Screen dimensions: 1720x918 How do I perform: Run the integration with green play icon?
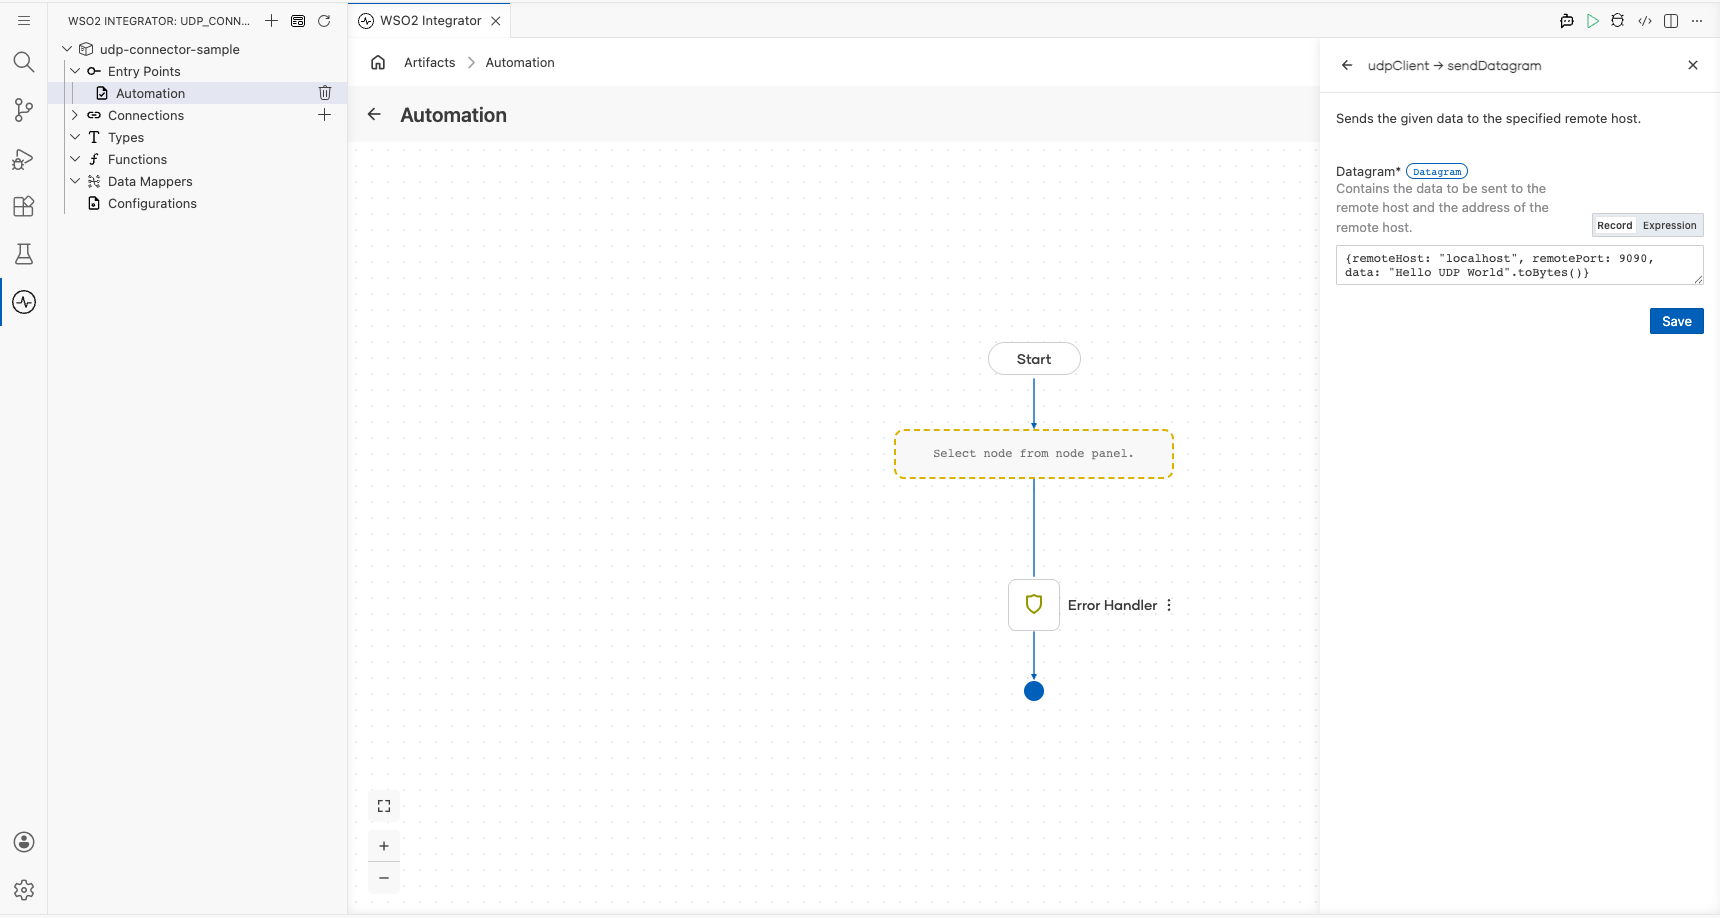(1593, 20)
